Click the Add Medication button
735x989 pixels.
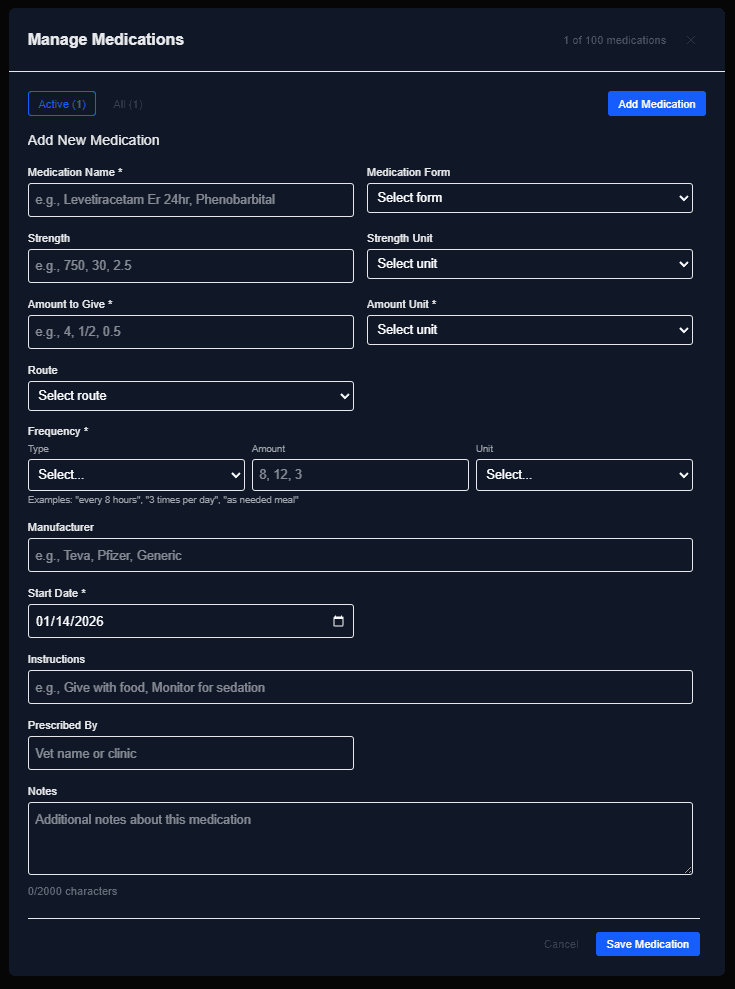(656, 103)
